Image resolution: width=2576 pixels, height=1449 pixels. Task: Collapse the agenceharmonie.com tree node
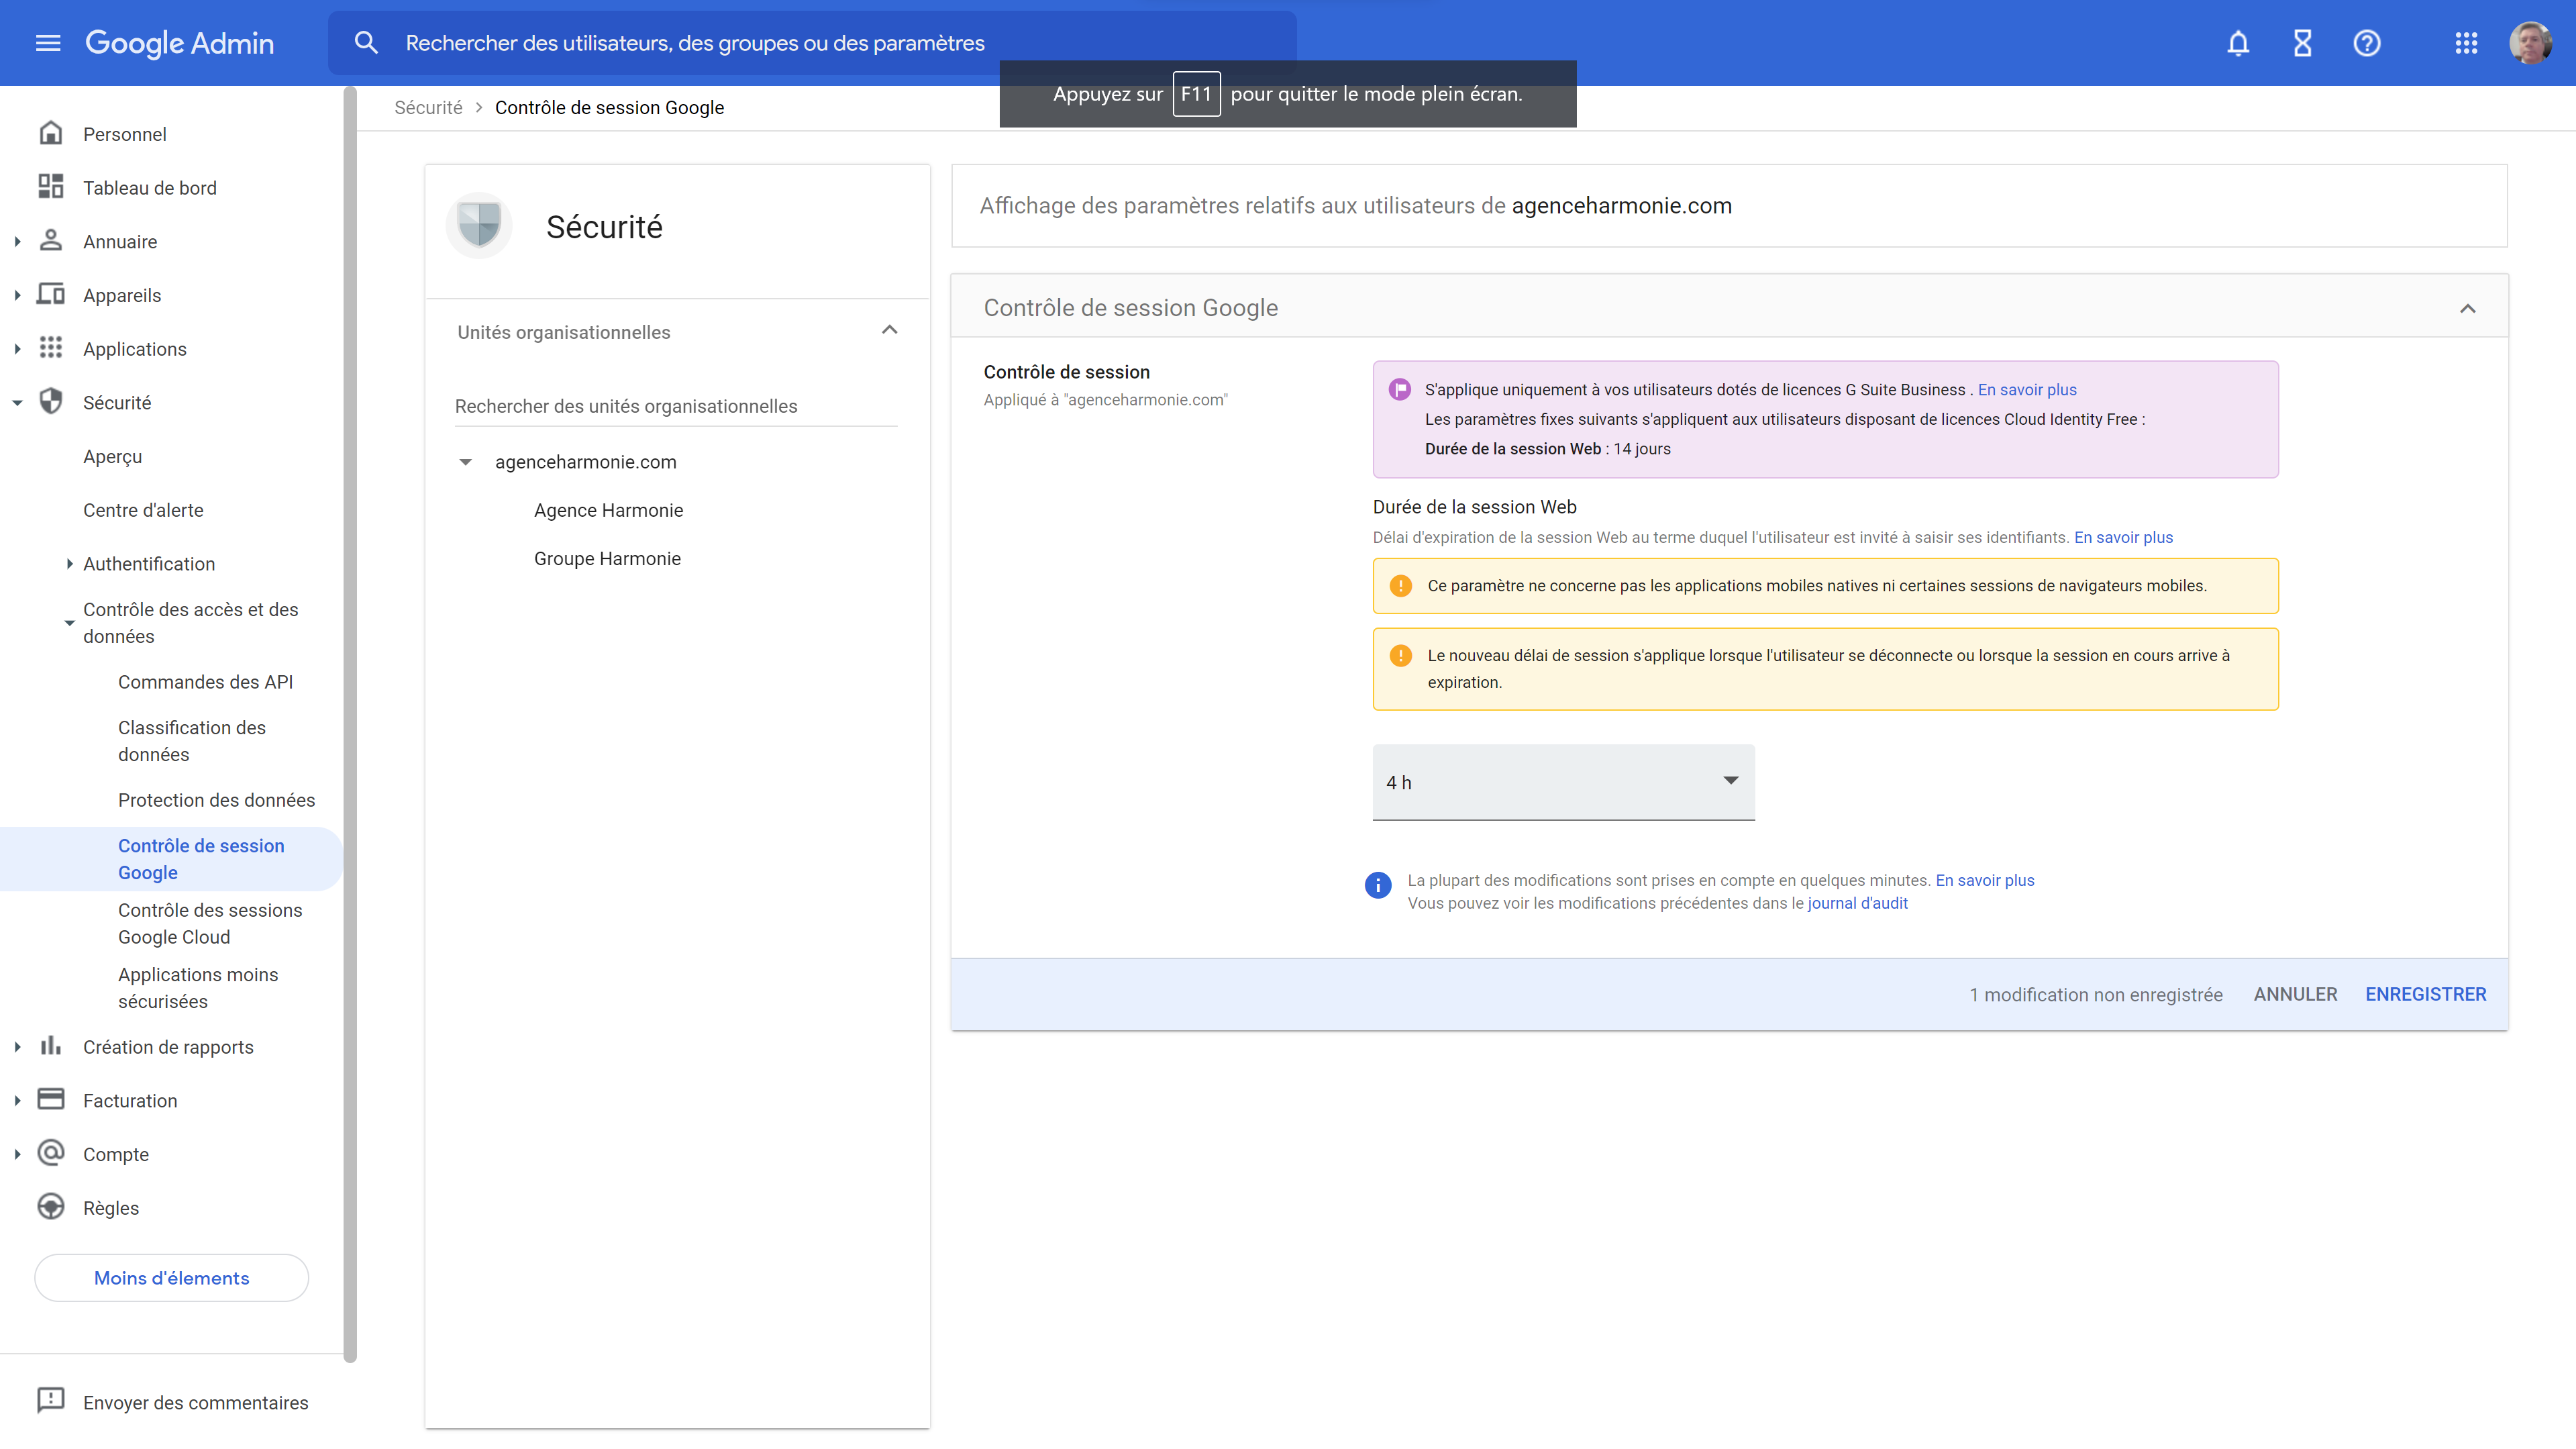465,462
